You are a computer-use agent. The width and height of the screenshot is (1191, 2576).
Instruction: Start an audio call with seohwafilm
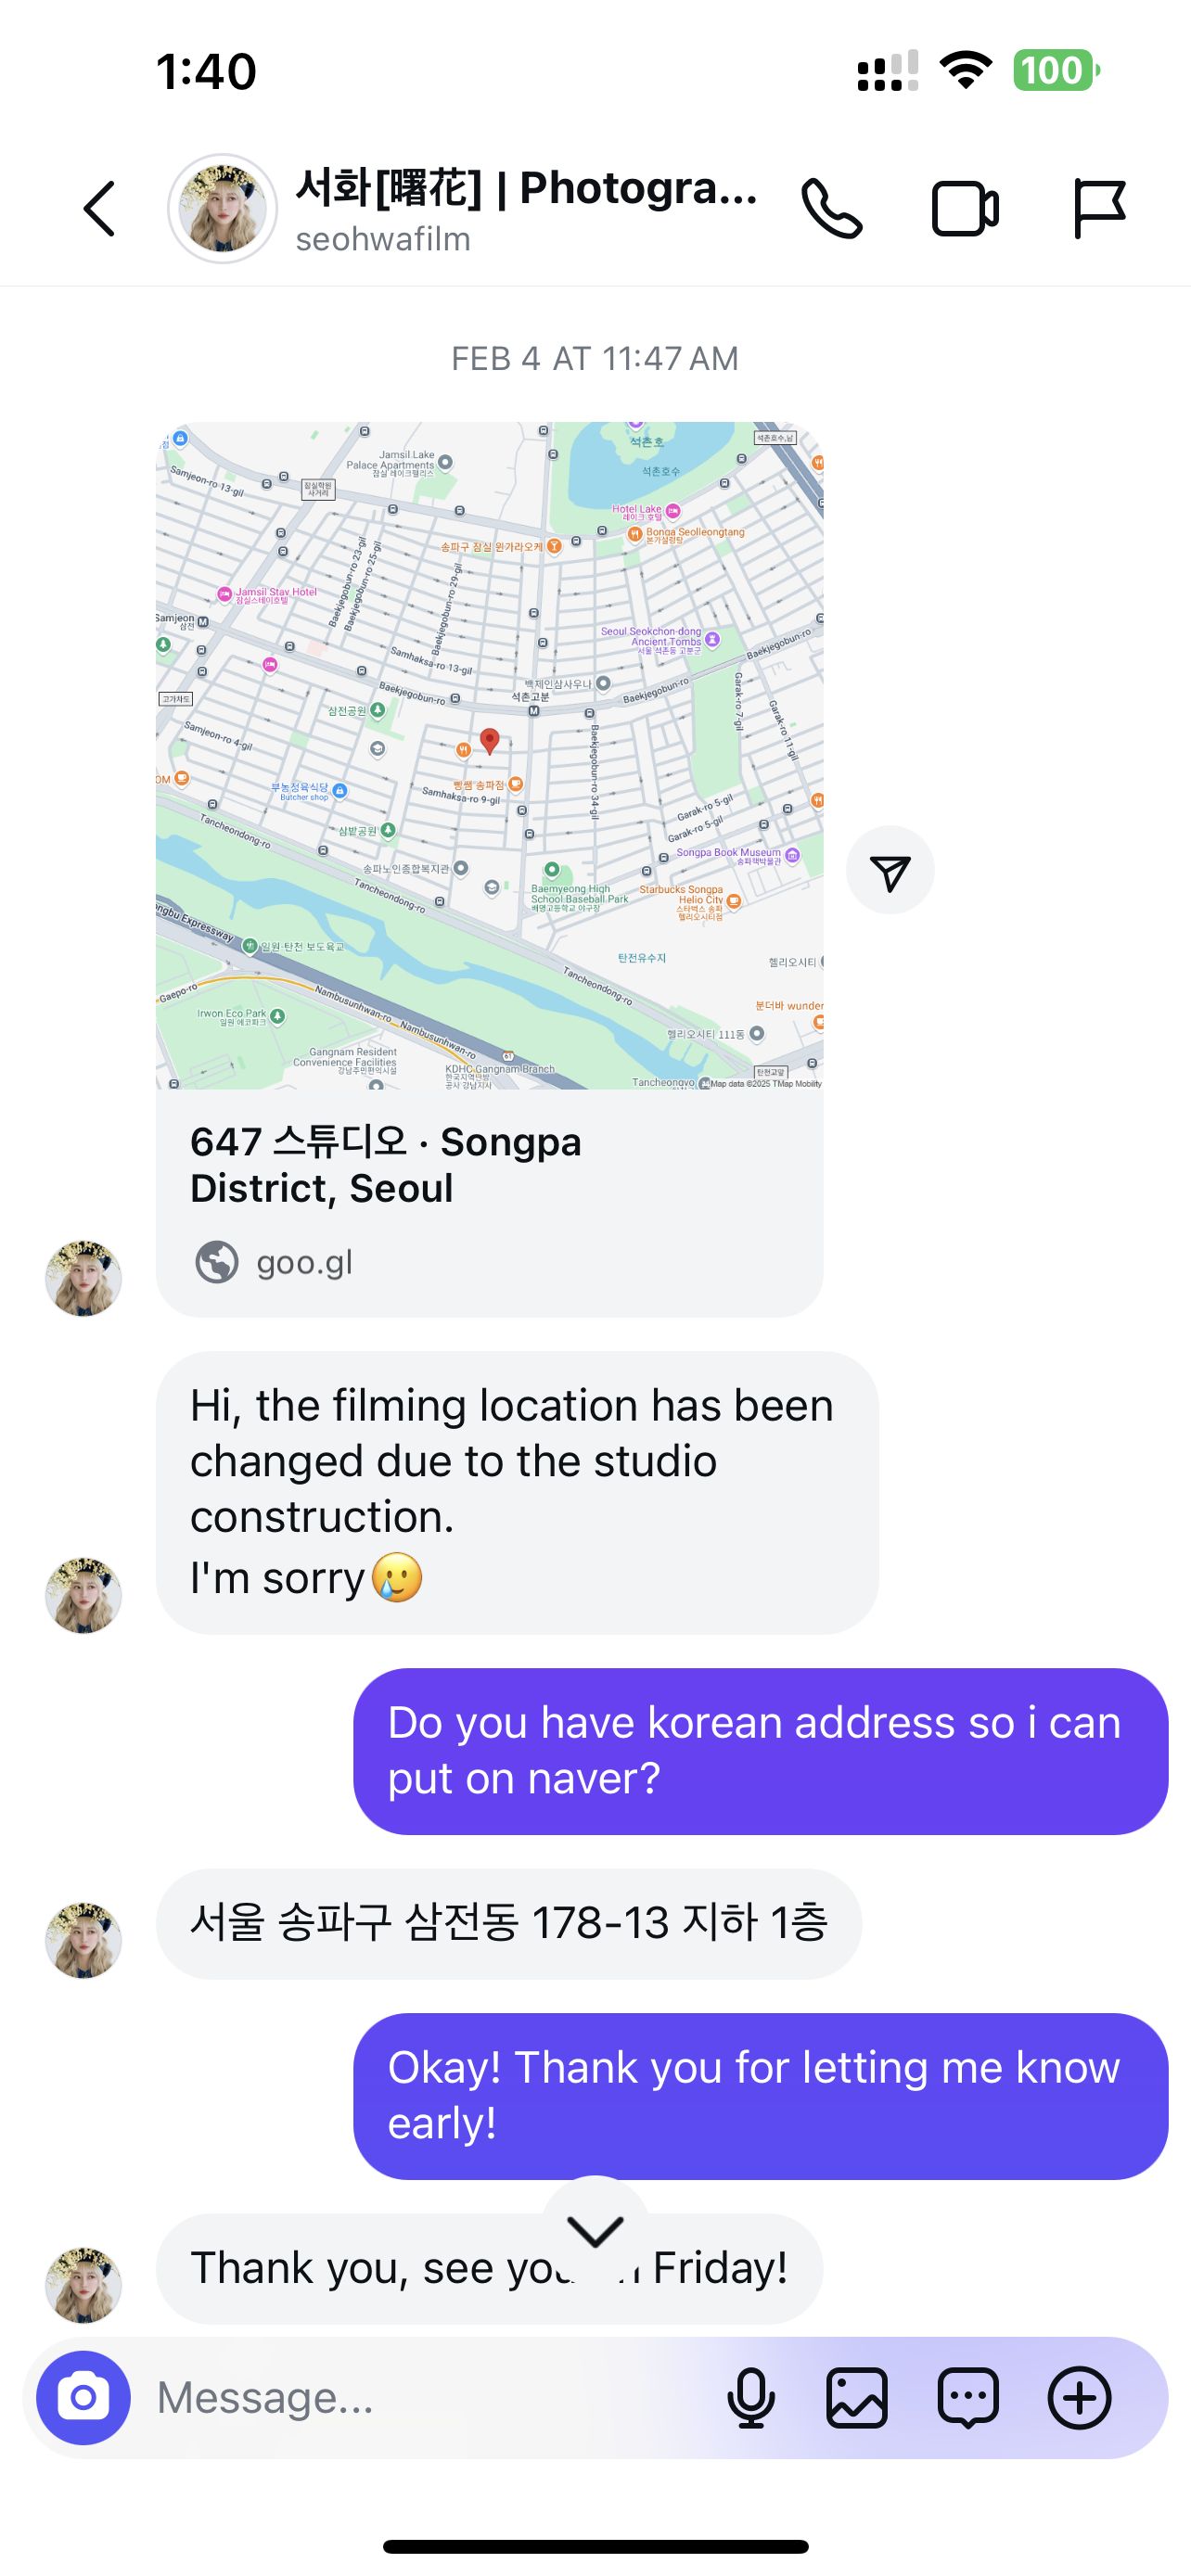831,209
